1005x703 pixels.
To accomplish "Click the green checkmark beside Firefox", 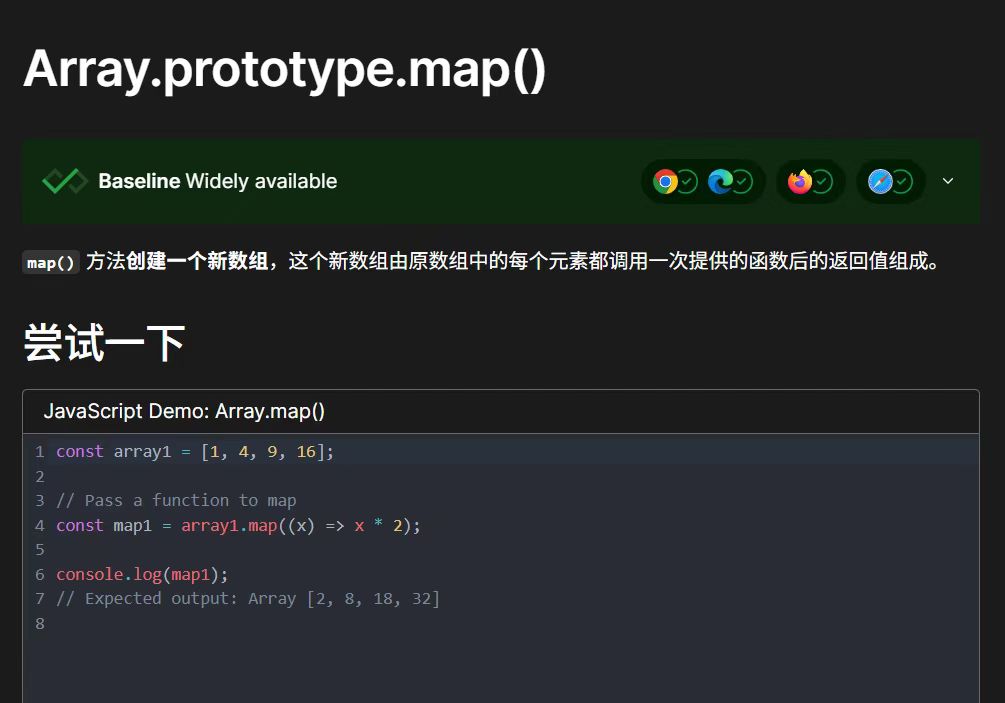I will 822,181.
